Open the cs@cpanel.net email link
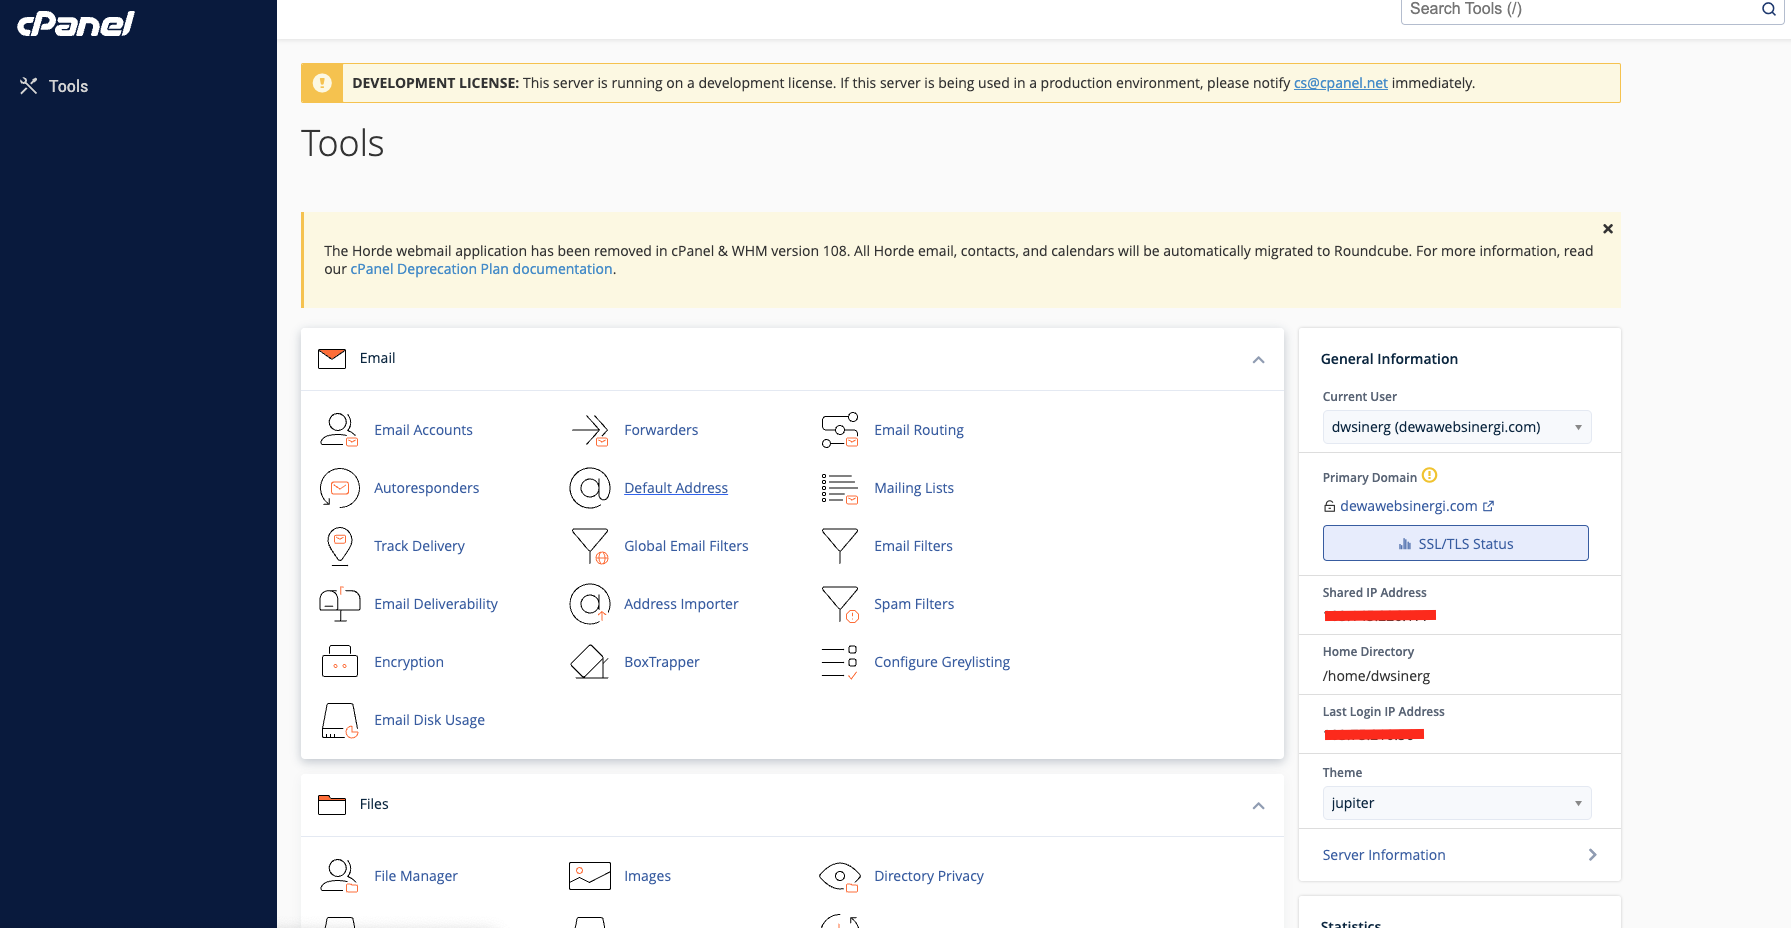1791x928 pixels. coord(1340,83)
